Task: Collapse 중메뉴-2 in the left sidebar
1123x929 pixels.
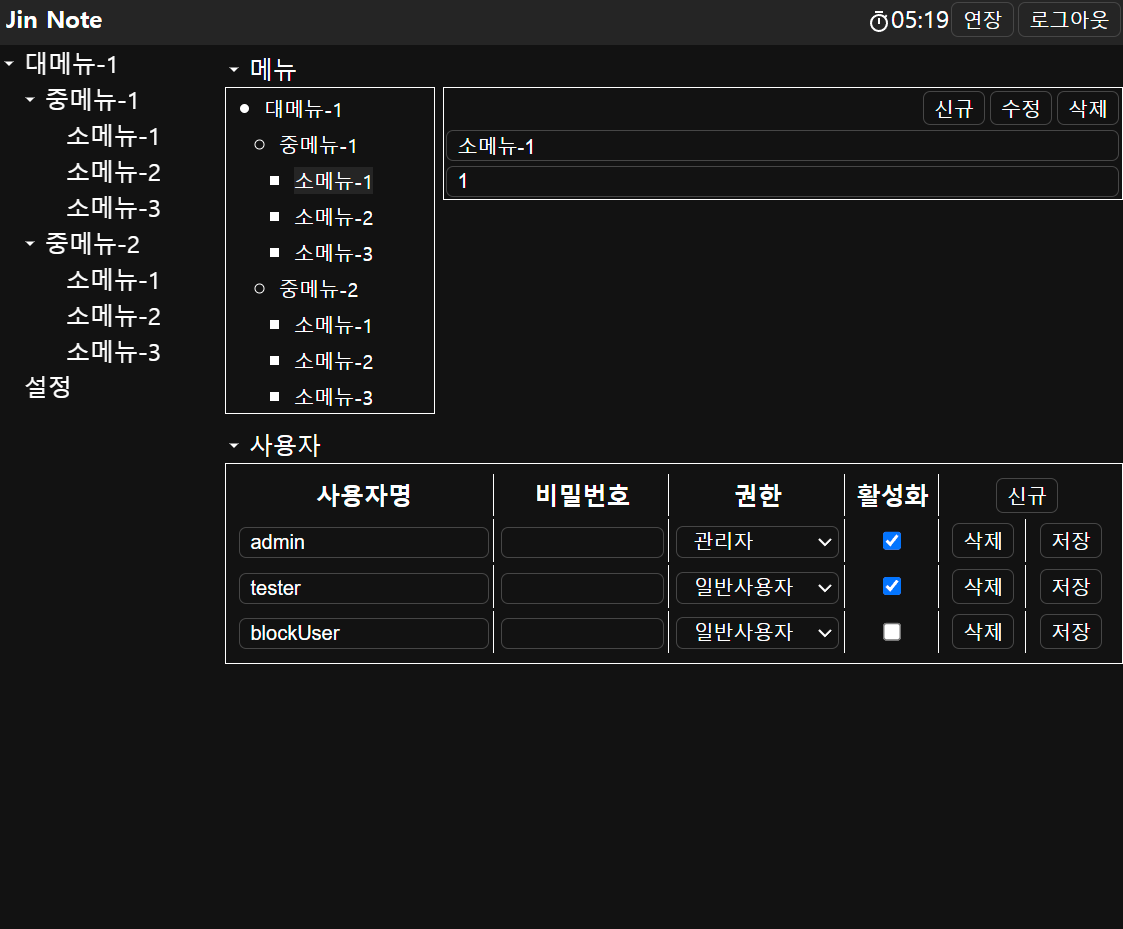Action: pyautogui.click(x=29, y=244)
